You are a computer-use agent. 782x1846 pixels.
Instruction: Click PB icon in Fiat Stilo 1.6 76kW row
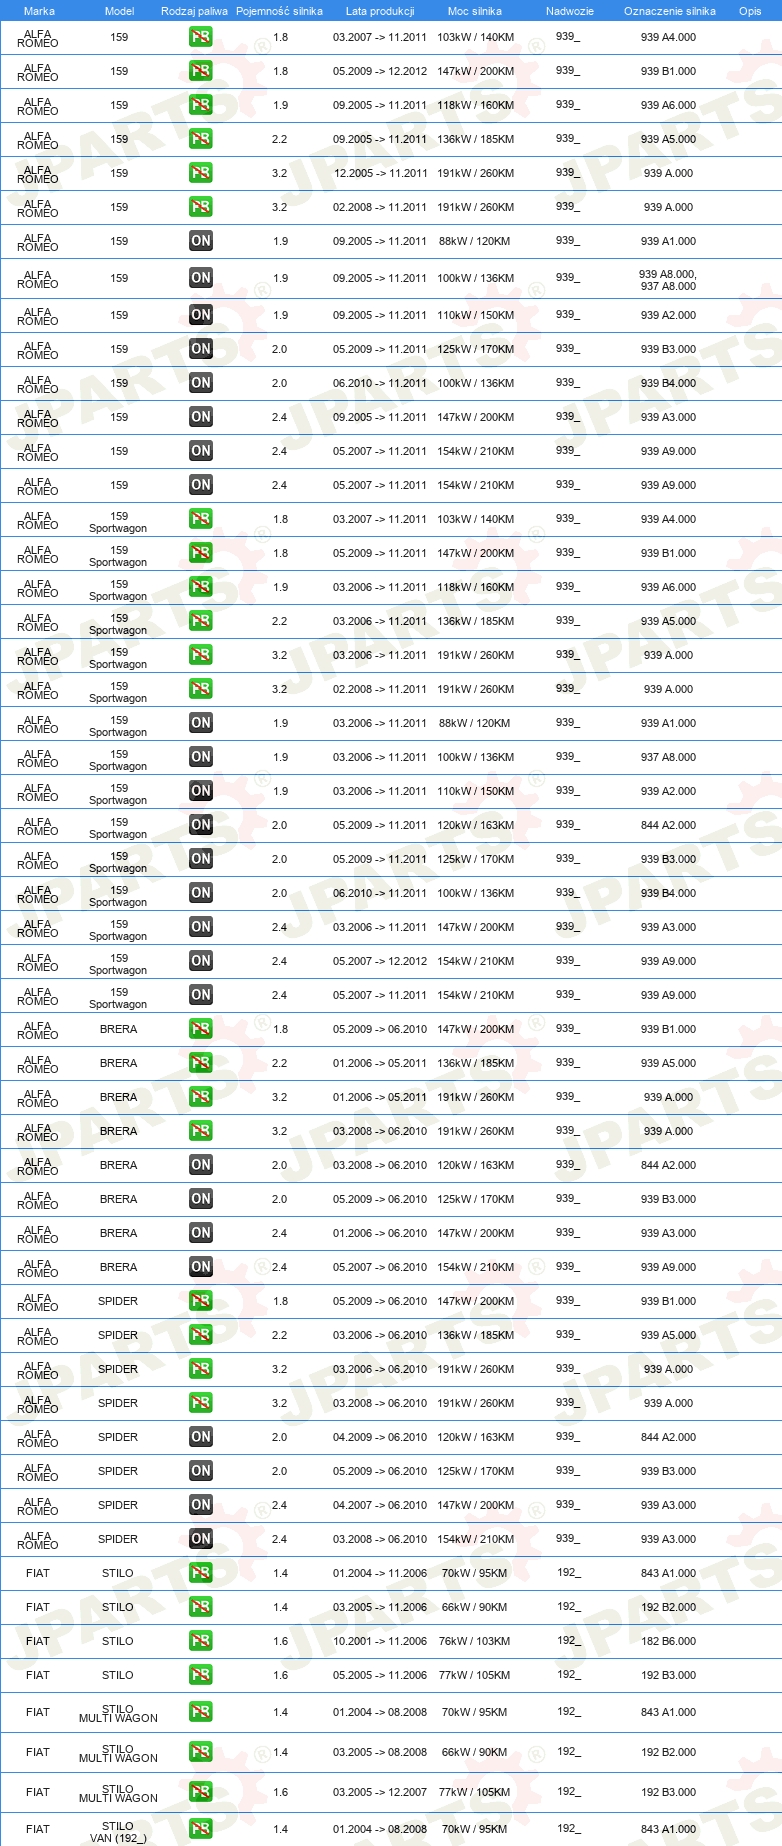pos(201,1641)
